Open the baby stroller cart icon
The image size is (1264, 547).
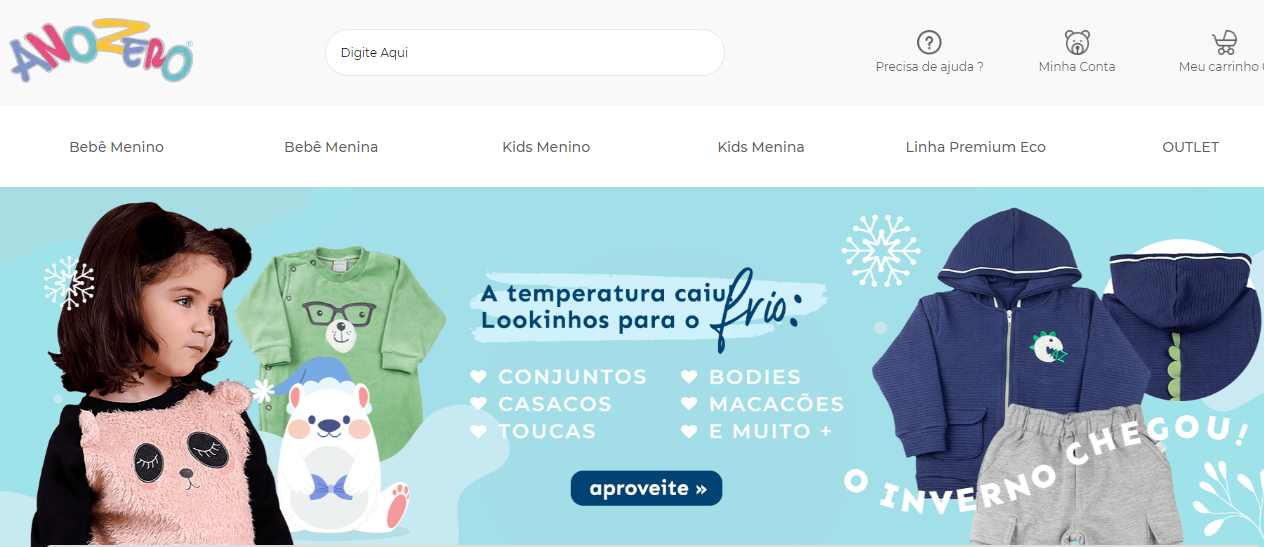click(x=1224, y=42)
